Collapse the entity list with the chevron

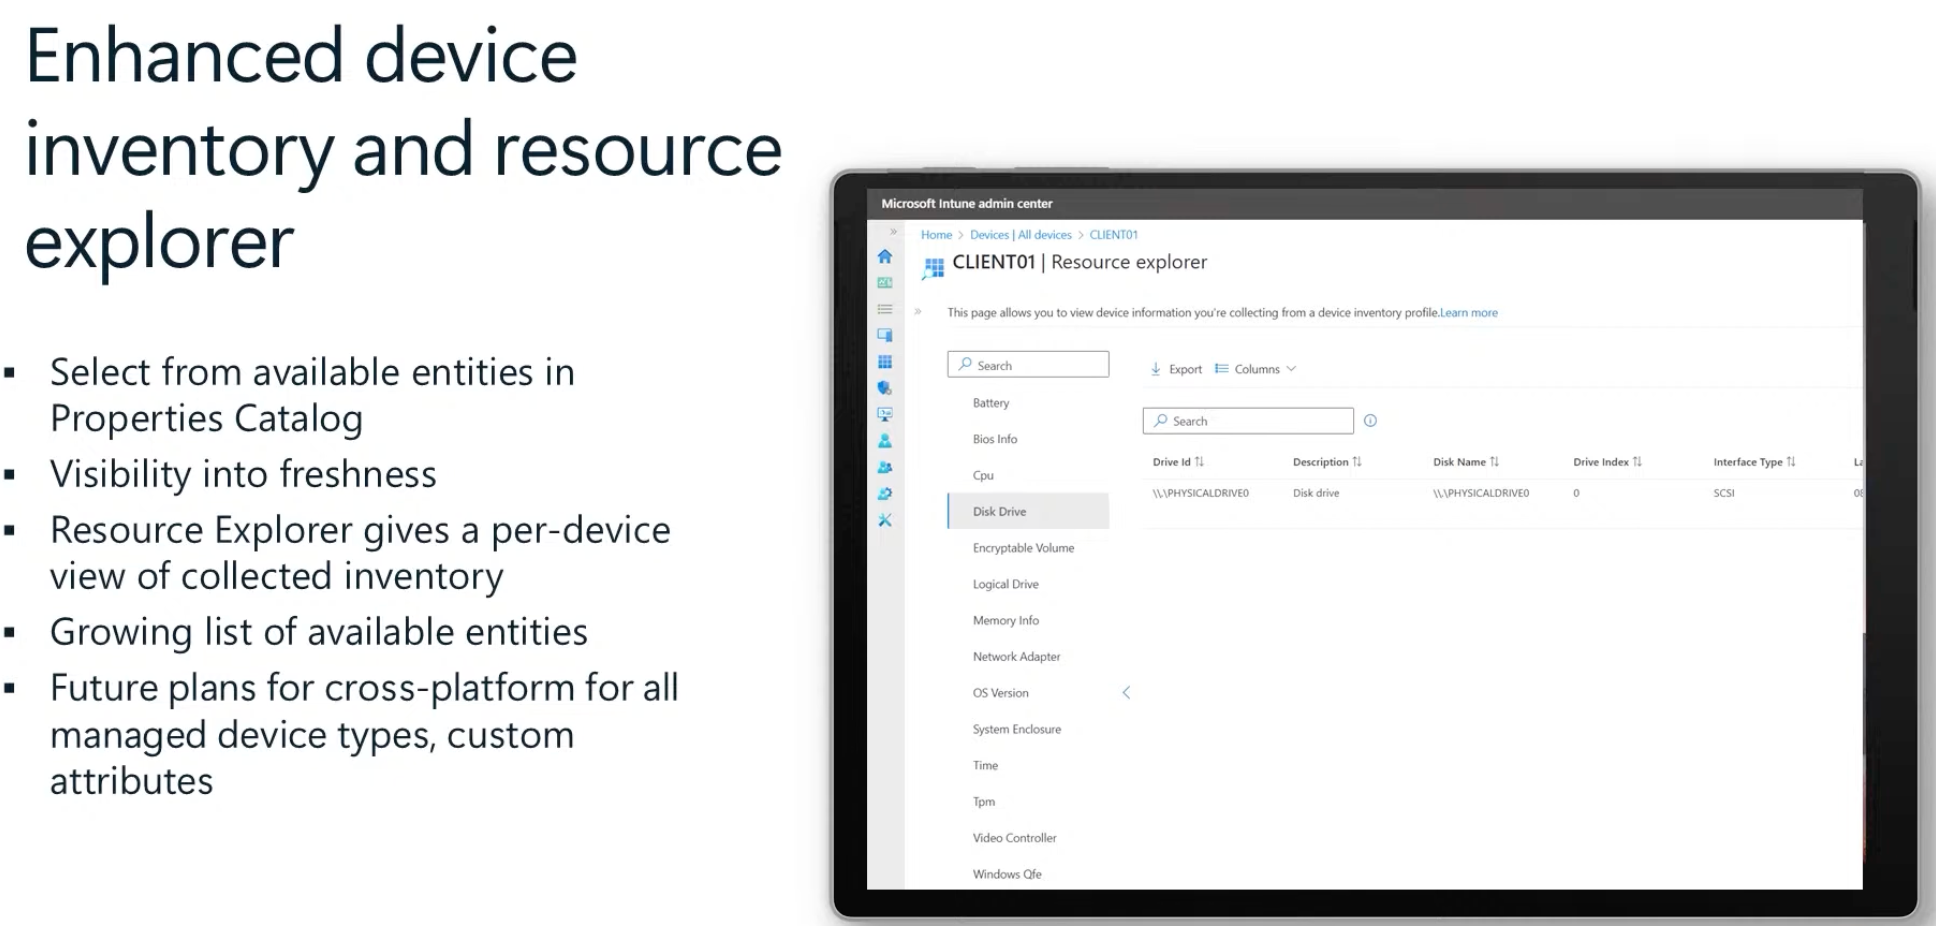coord(1126,692)
